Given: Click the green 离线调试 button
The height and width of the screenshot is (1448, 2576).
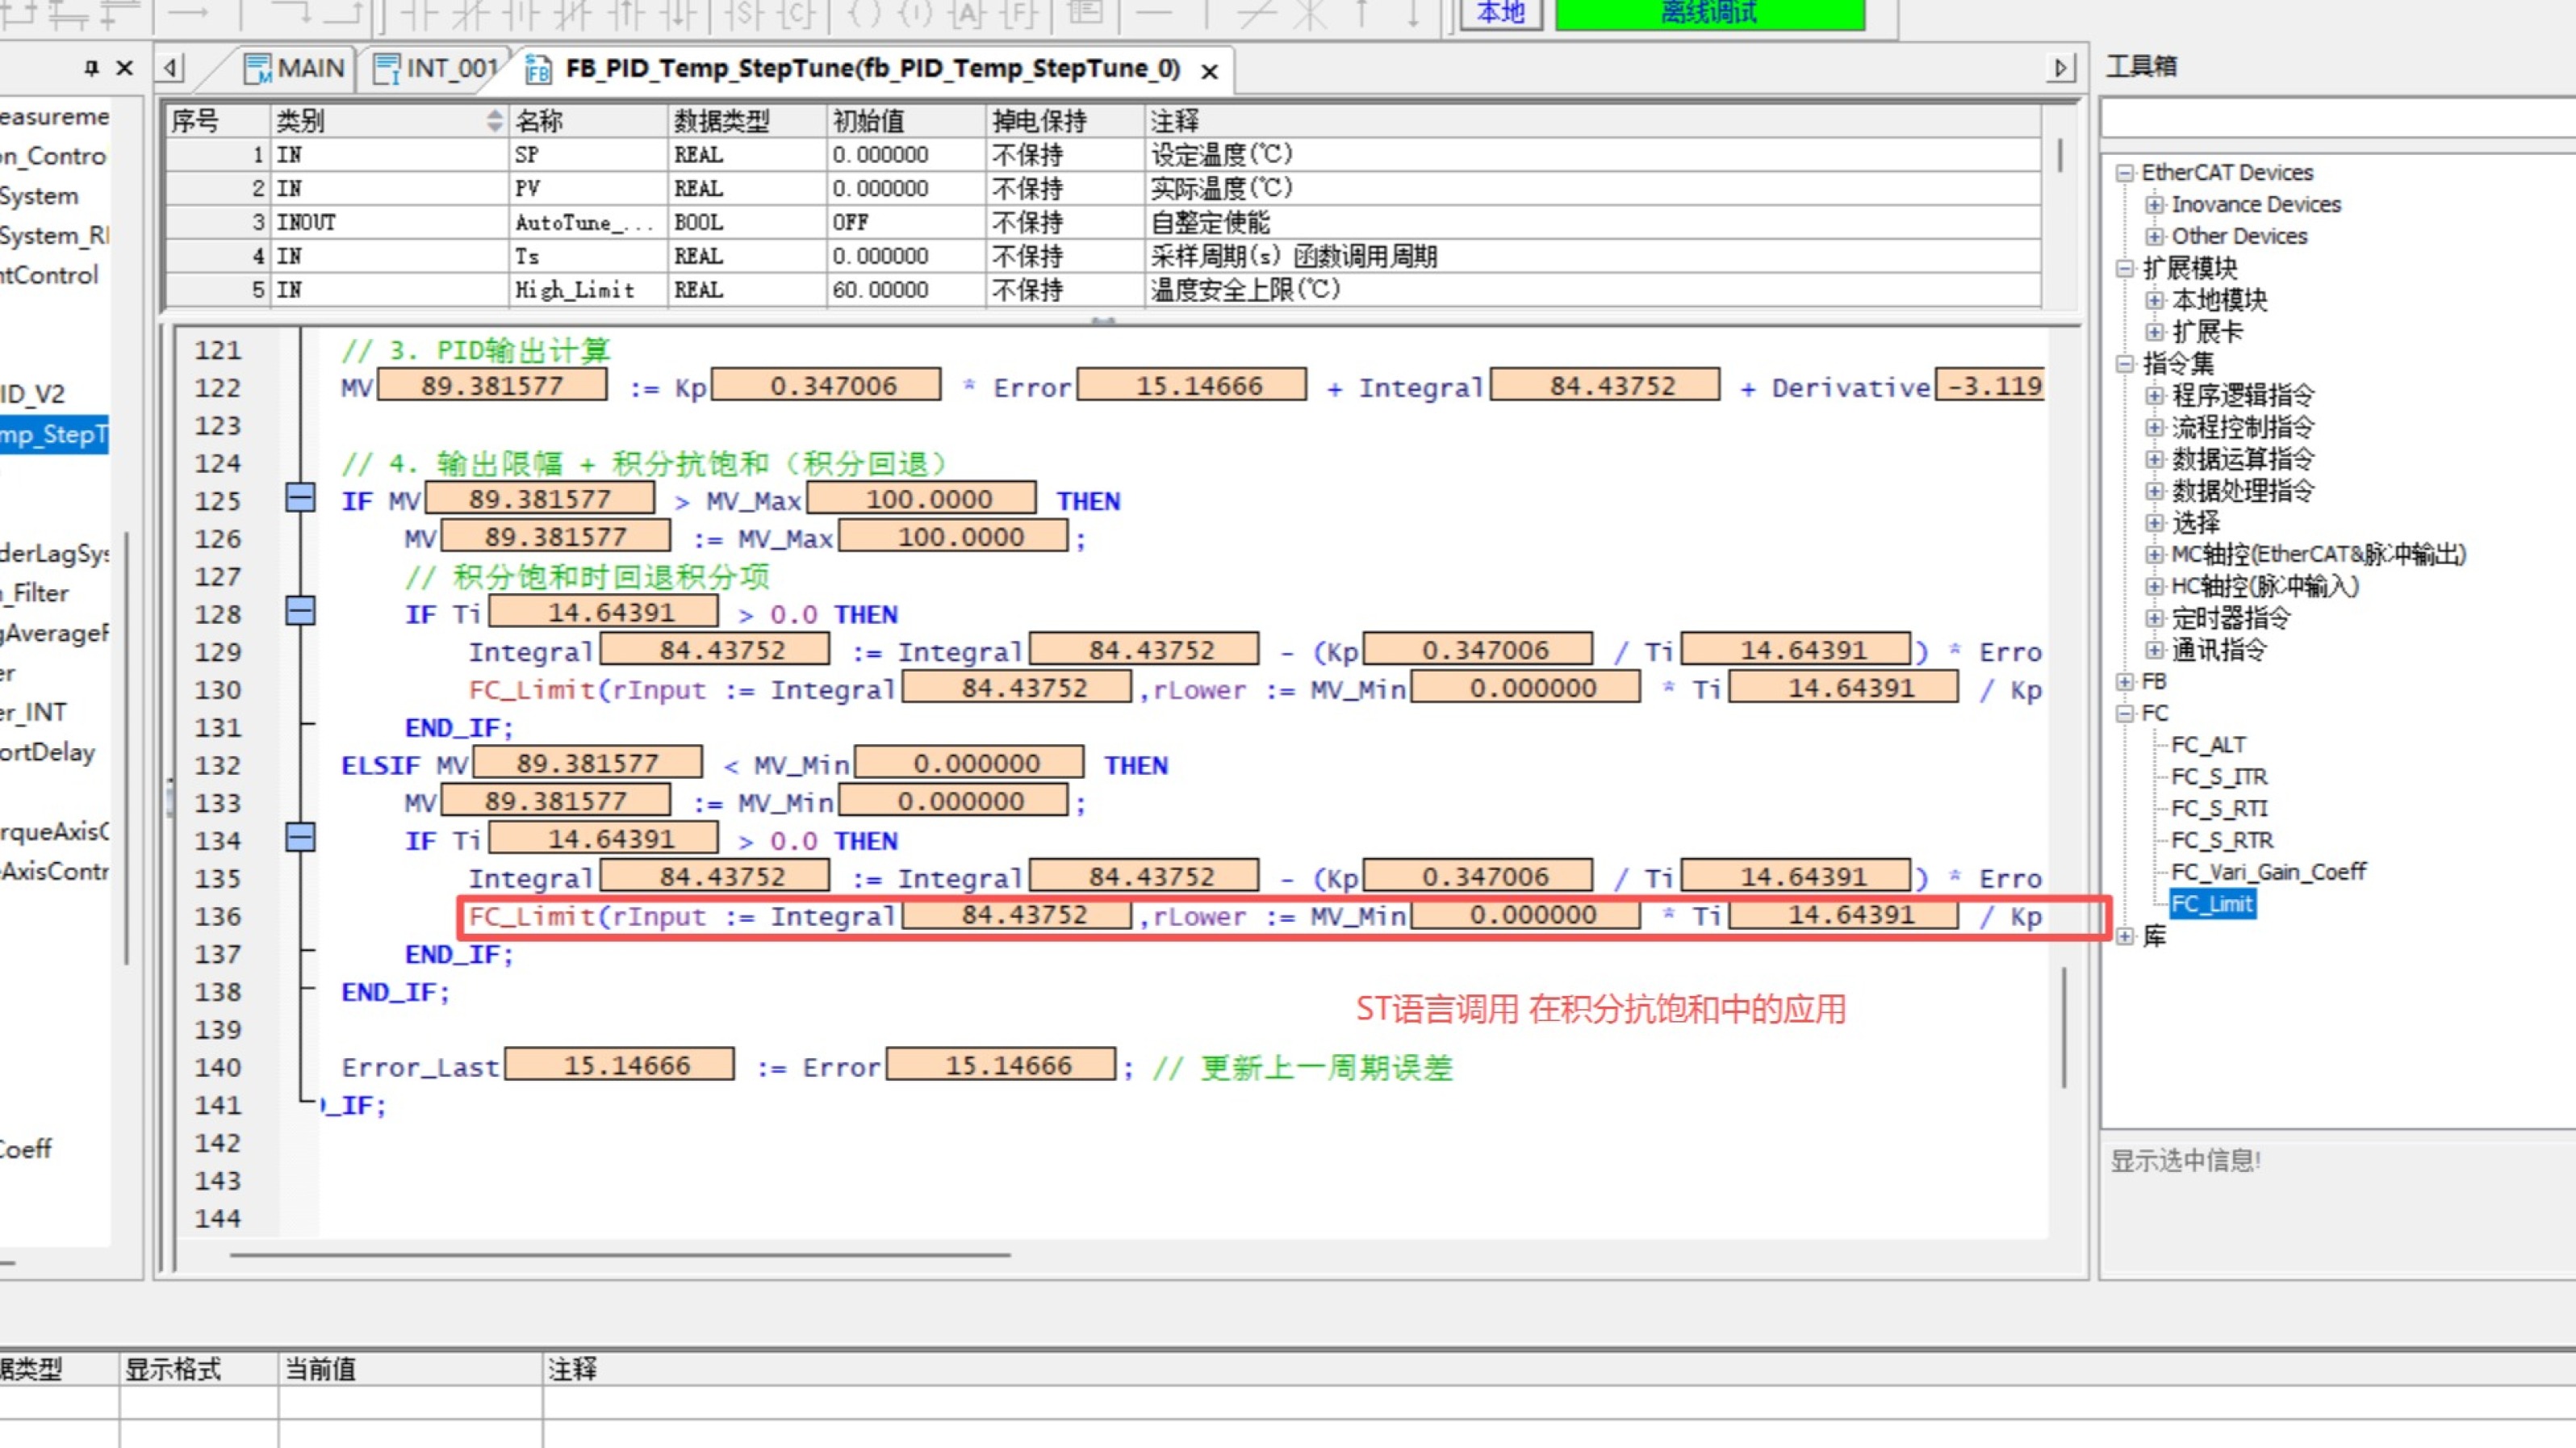Looking at the screenshot, I should click(x=1709, y=13).
